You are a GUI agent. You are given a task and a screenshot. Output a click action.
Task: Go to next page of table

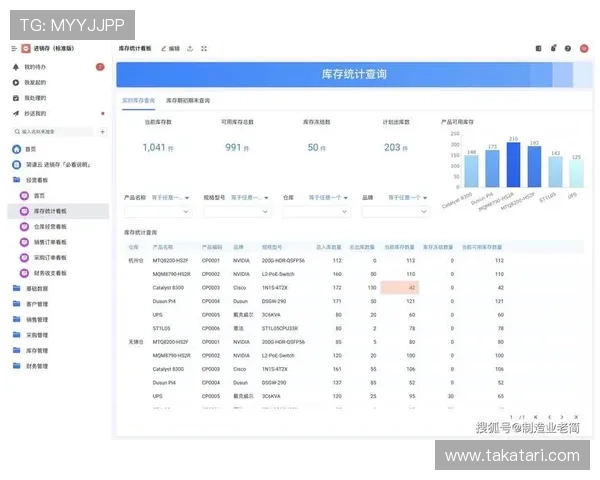(x=562, y=417)
